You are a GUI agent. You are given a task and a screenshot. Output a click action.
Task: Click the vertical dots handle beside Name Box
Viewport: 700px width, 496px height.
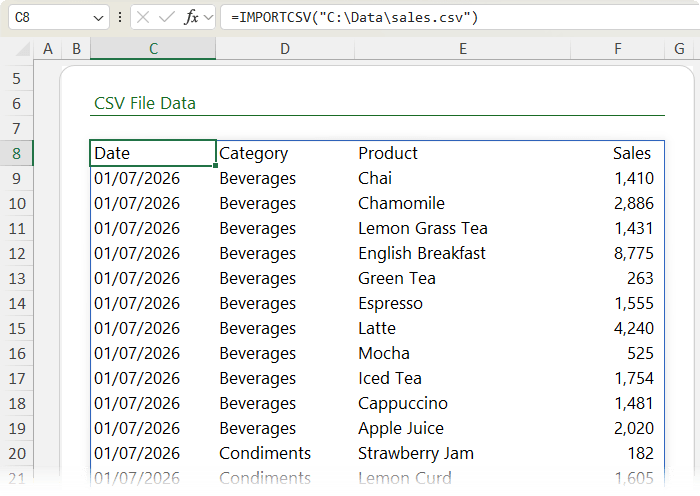pyautogui.click(x=120, y=17)
